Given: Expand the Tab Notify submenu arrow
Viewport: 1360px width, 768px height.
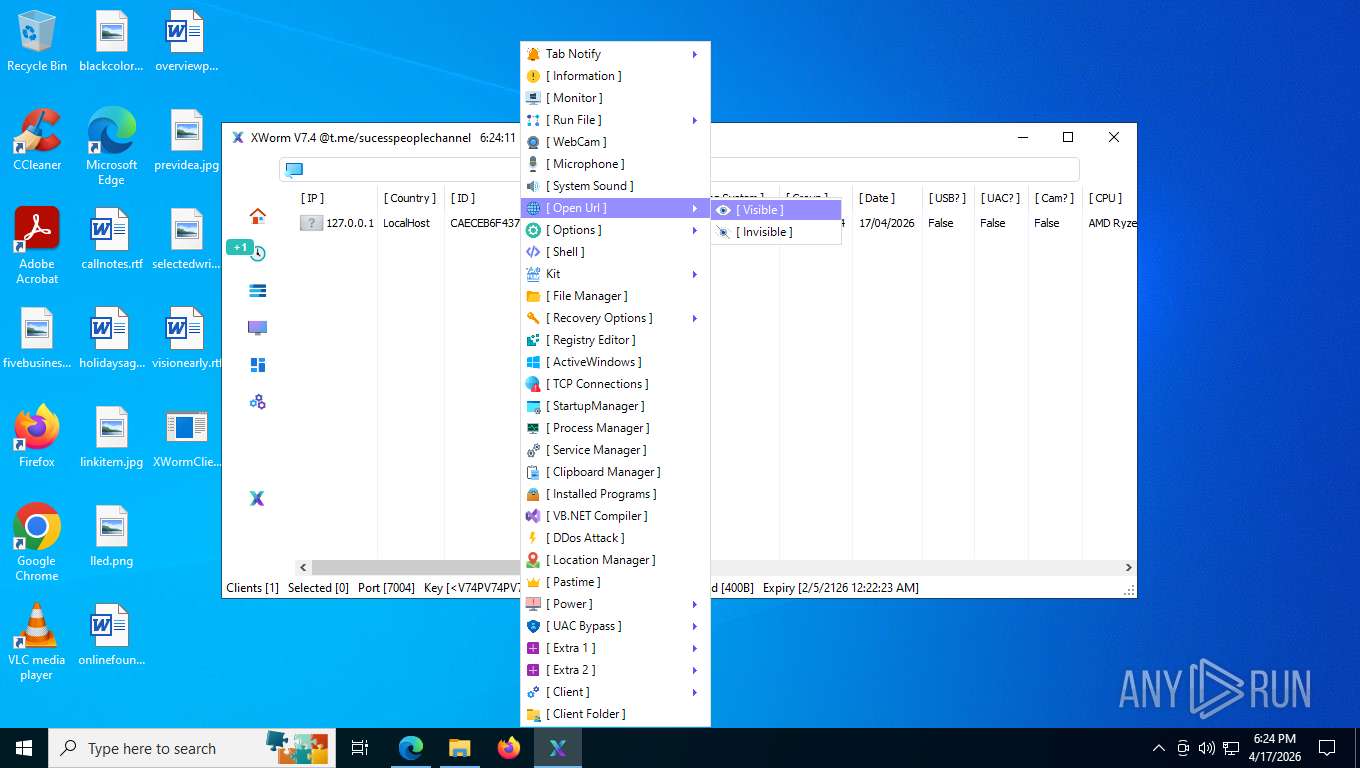Looking at the screenshot, I should 695,54.
